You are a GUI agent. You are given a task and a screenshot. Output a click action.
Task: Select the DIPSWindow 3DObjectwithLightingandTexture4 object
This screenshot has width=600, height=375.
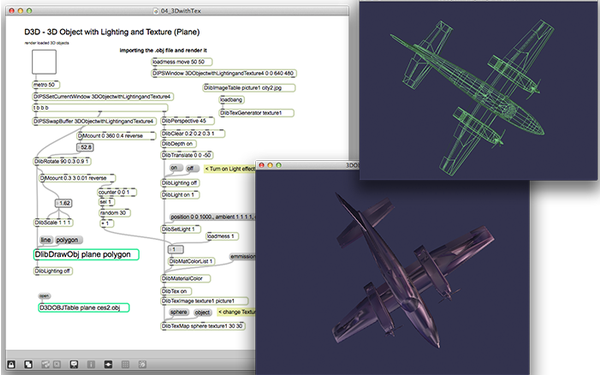click(224, 73)
